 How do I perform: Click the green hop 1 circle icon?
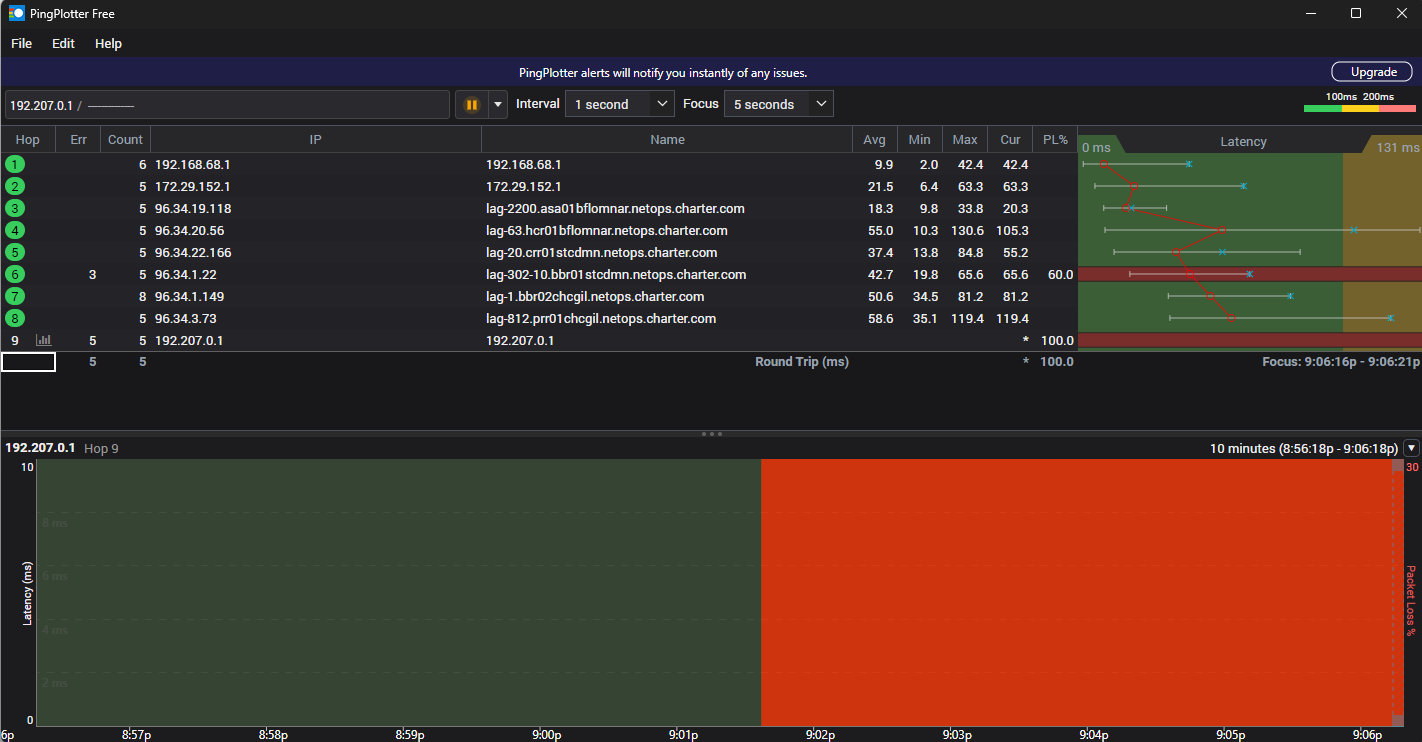click(15, 164)
